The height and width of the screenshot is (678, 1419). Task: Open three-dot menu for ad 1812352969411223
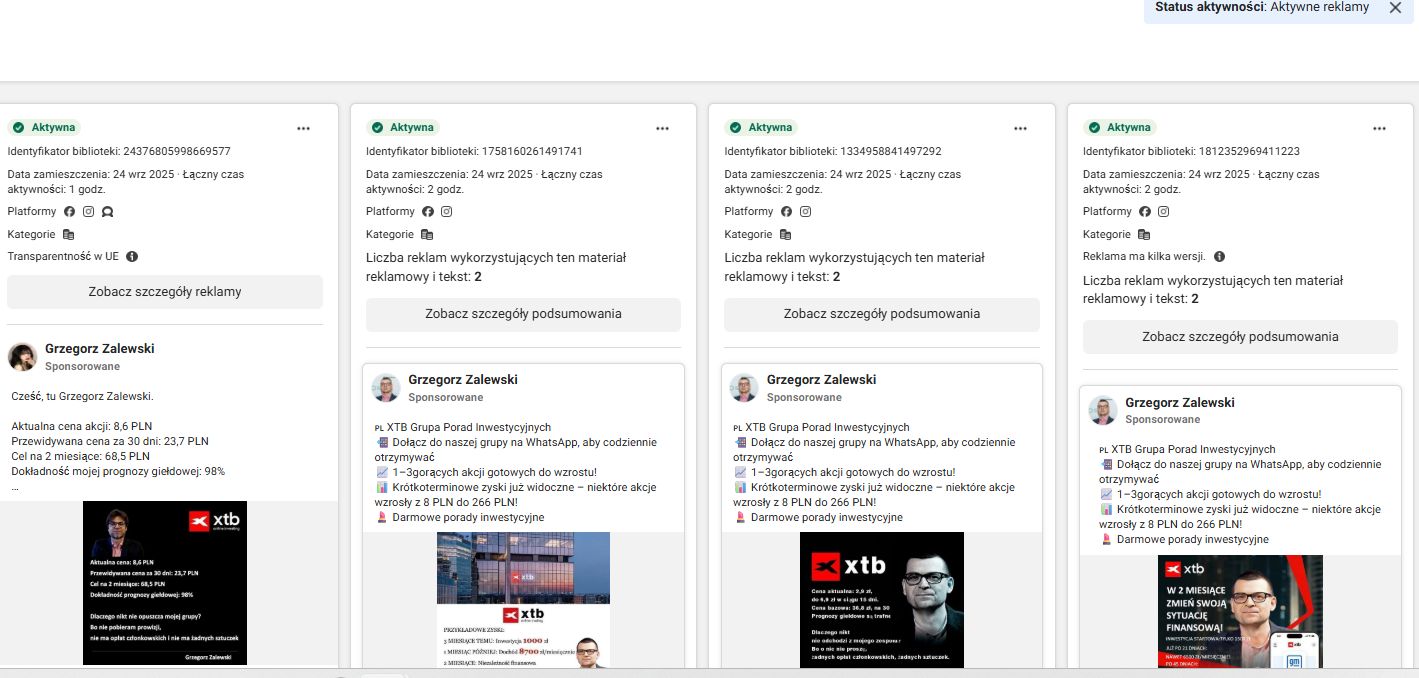pos(1379,128)
